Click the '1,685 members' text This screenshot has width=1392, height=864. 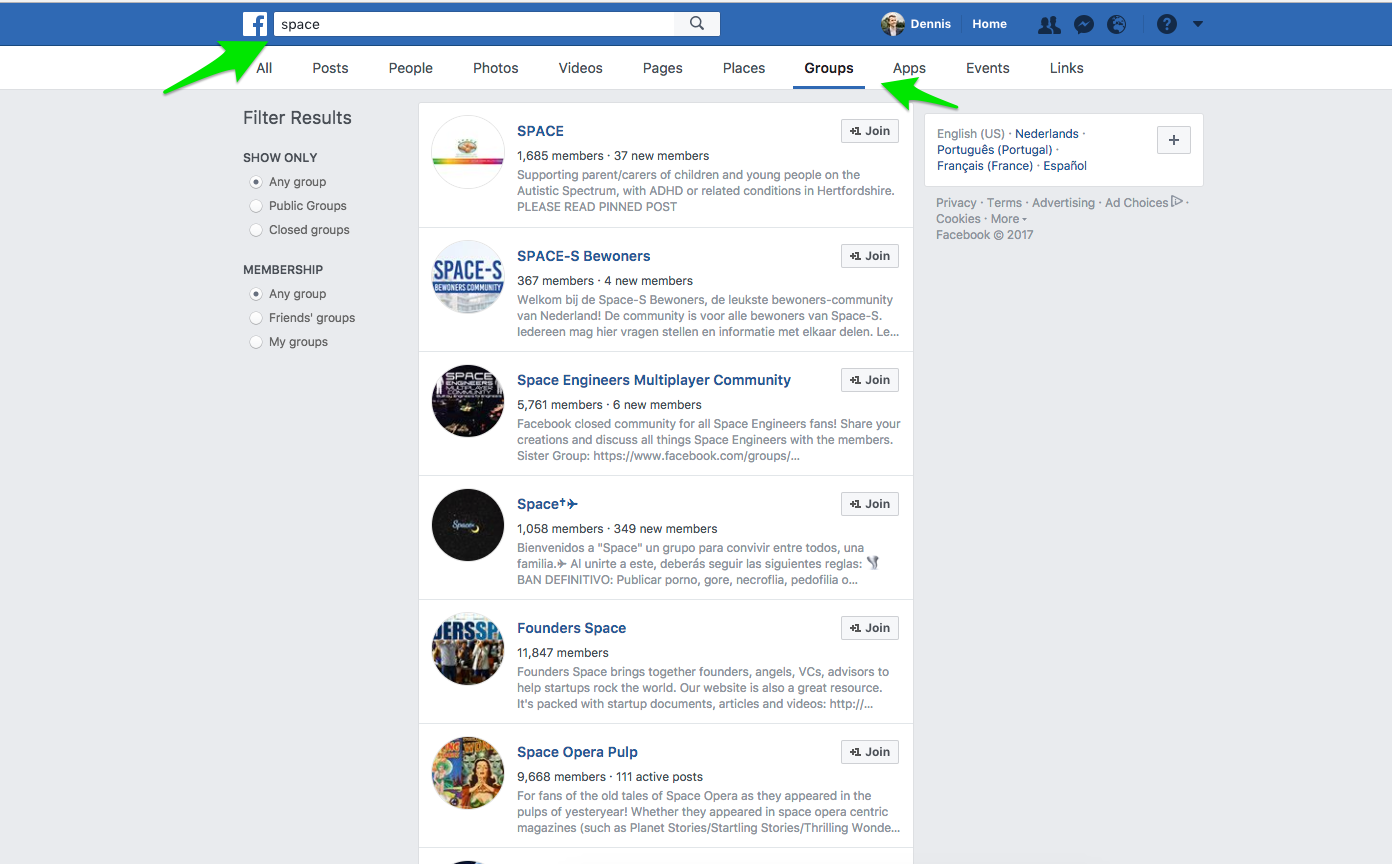(560, 156)
